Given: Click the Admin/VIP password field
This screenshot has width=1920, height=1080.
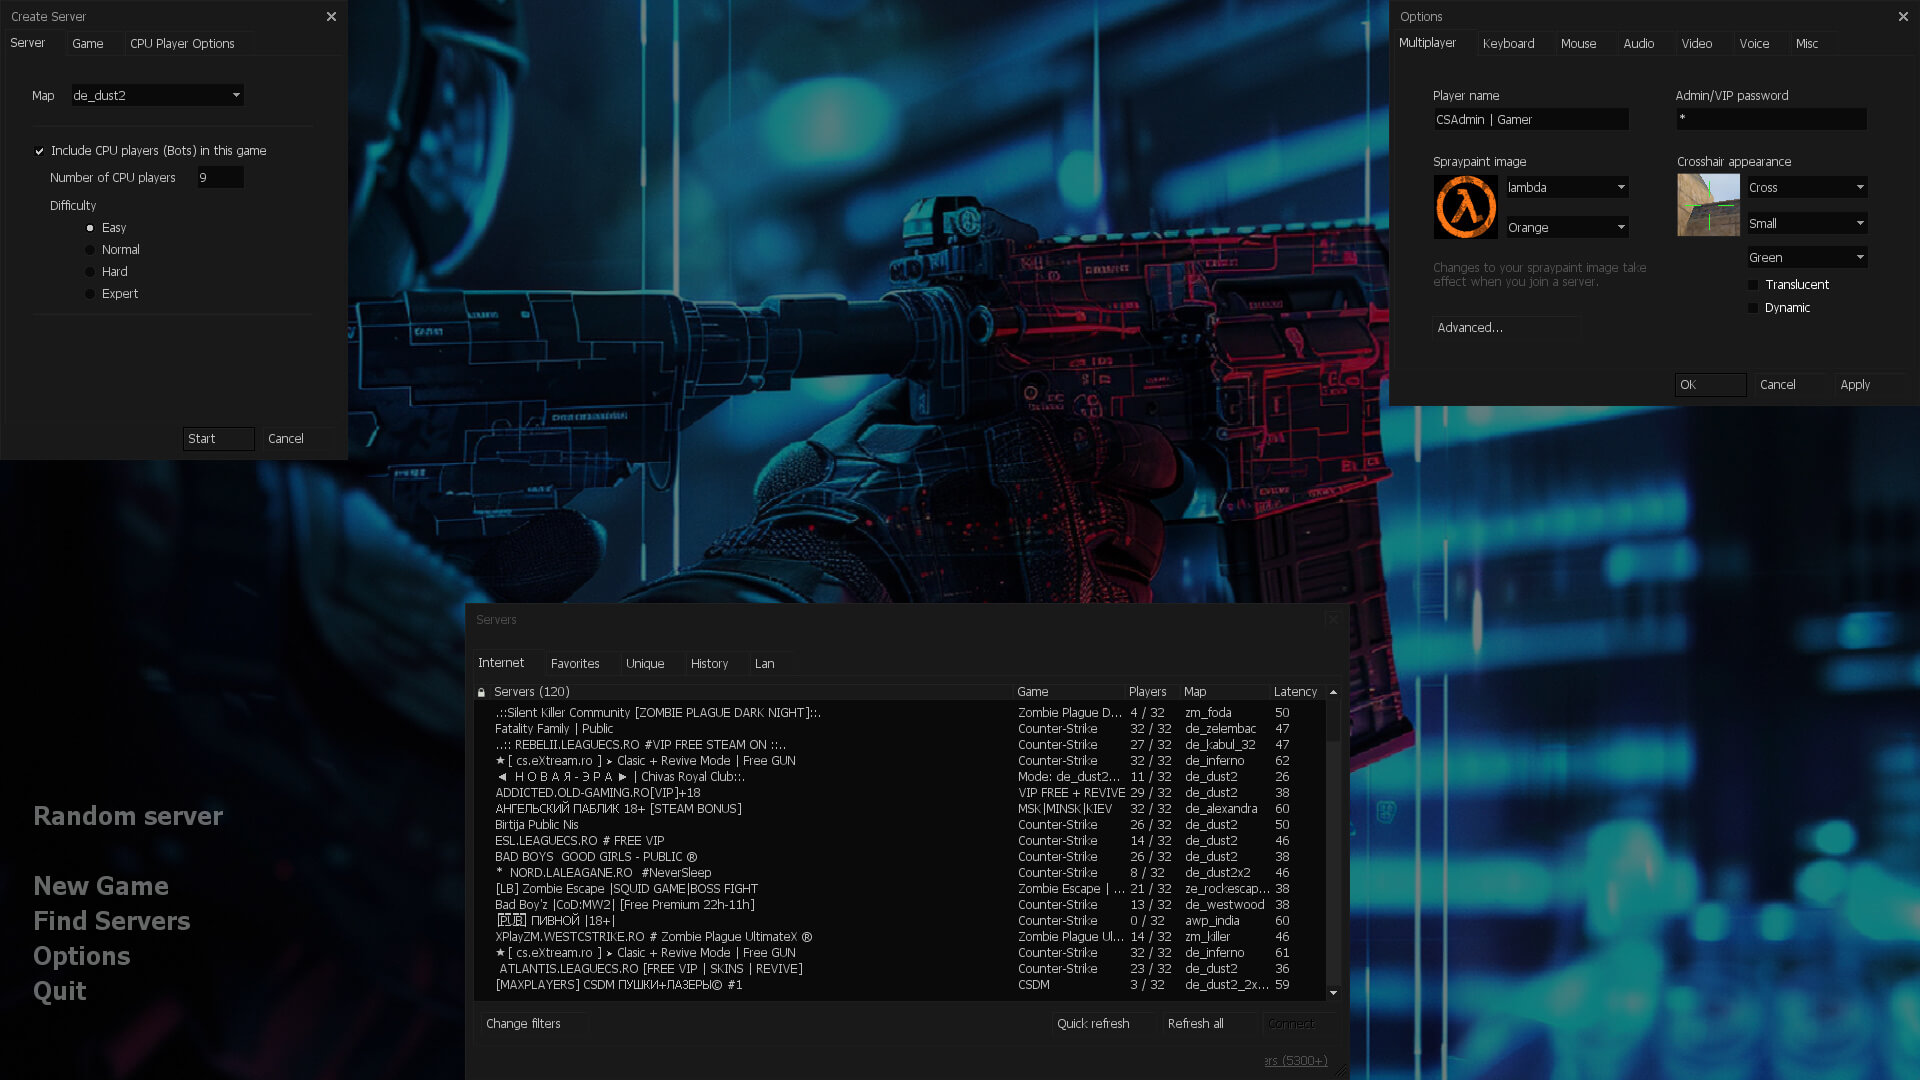Looking at the screenshot, I should pyautogui.click(x=1771, y=119).
